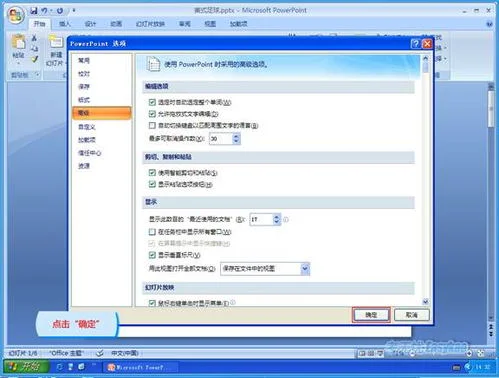This screenshot has height=378, width=499.
Task: Click the dialog scrollbar down arrow
Action: tap(425, 302)
